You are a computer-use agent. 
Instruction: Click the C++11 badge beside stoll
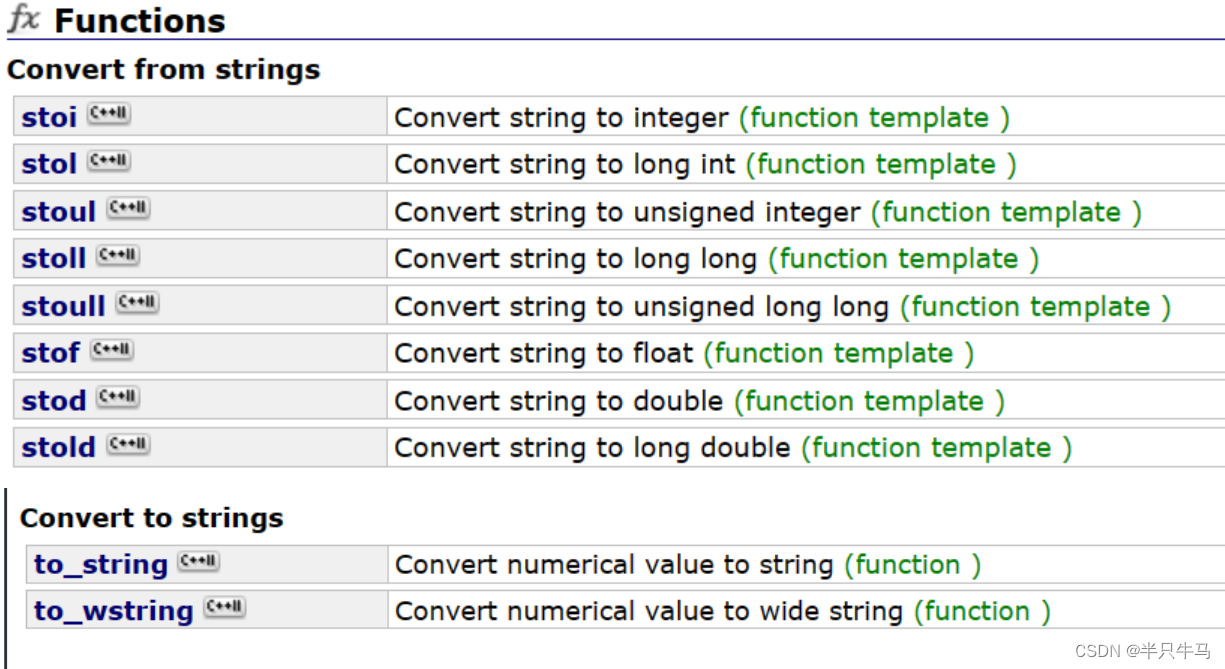pos(118,255)
